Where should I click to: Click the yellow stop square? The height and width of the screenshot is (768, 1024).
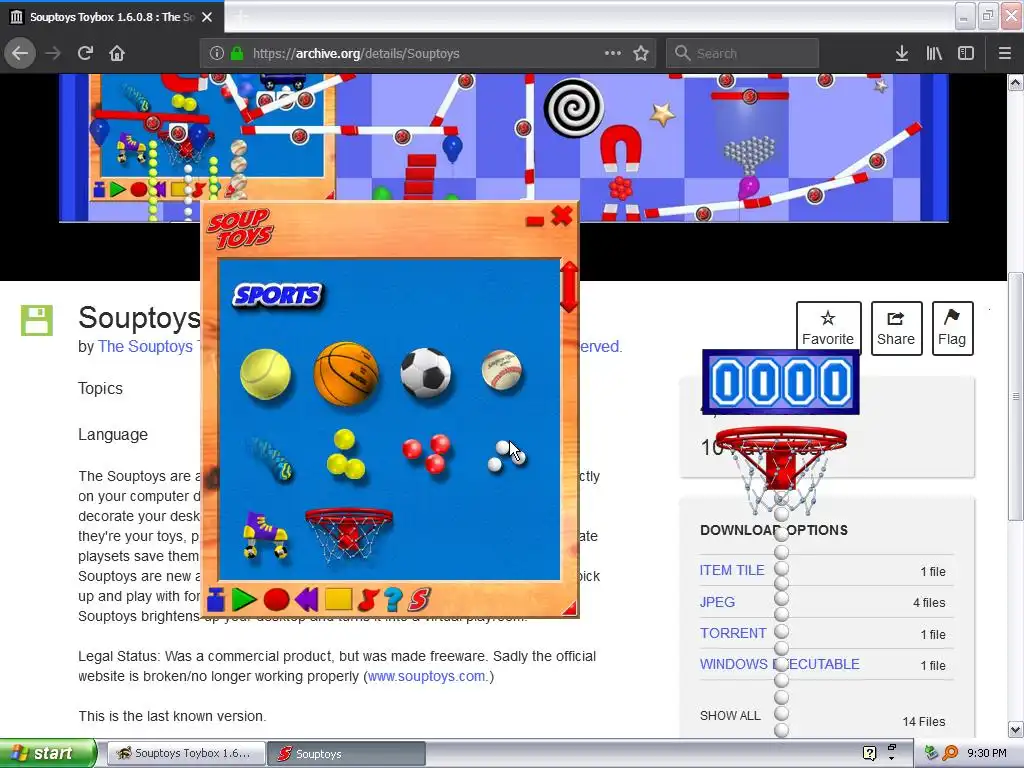tap(338, 599)
